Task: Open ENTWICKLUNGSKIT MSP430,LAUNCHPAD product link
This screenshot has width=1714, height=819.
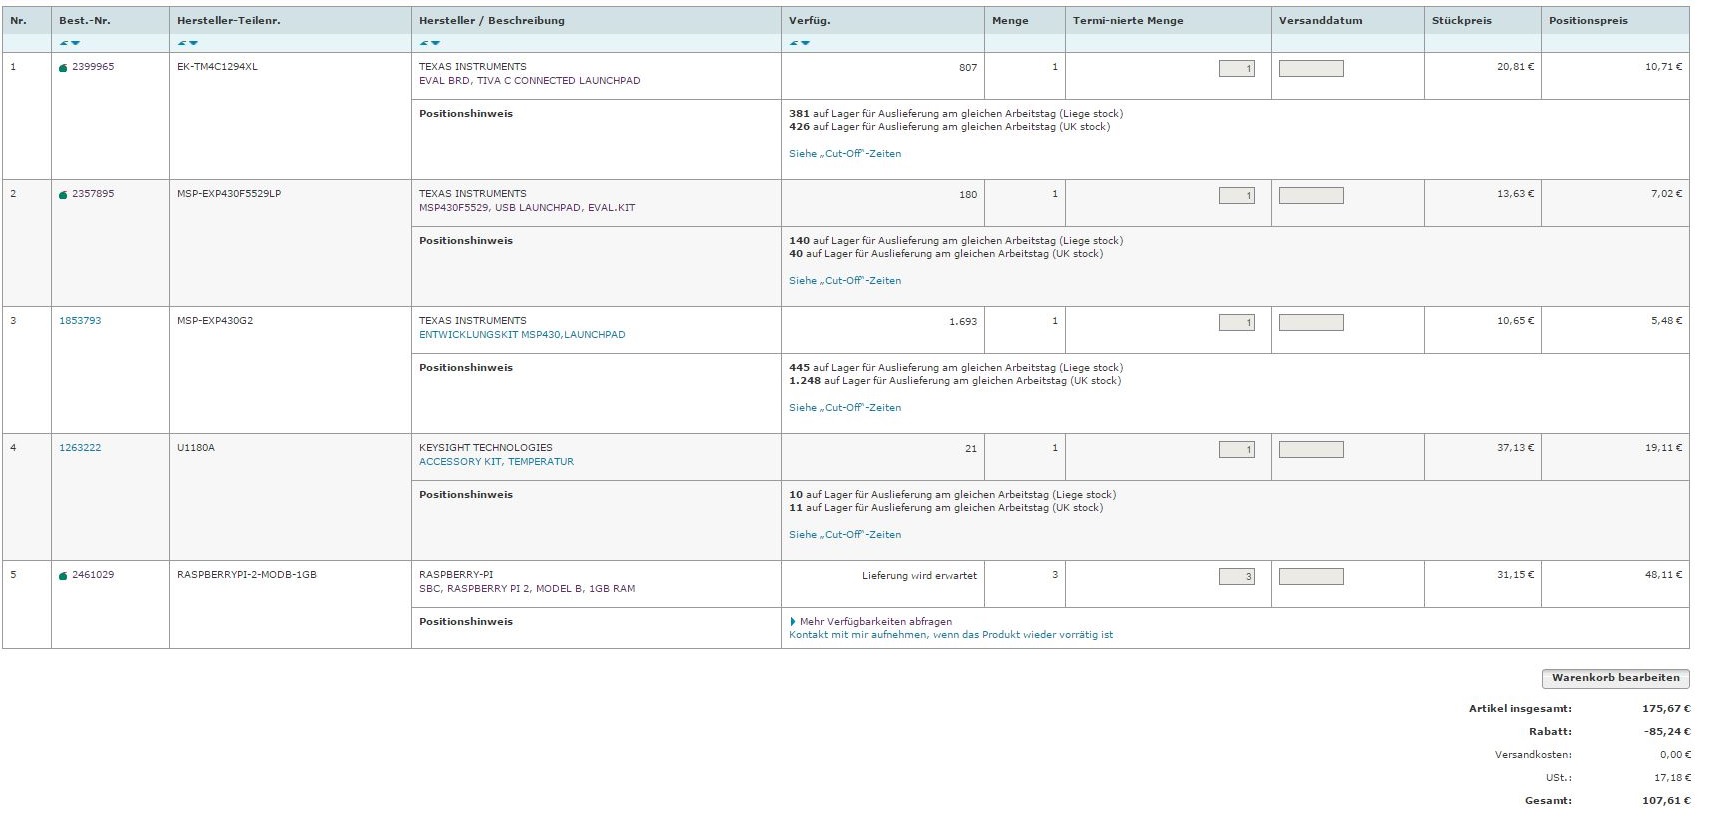Action: click(522, 335)
